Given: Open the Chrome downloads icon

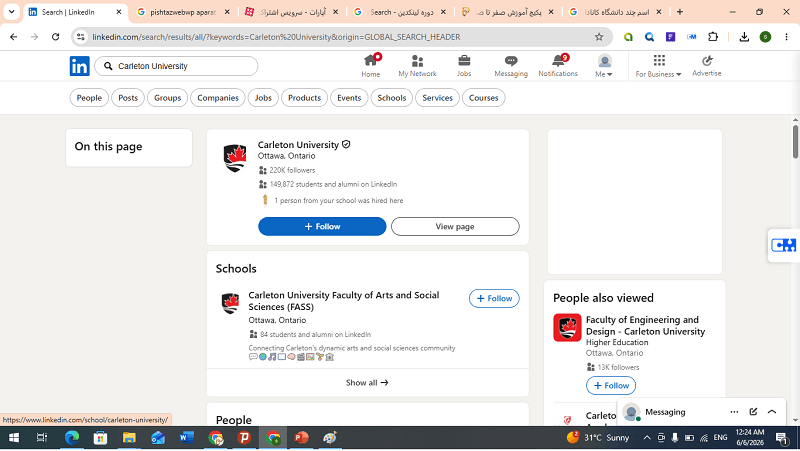Looking at the screenshot, I should [744, 37].
